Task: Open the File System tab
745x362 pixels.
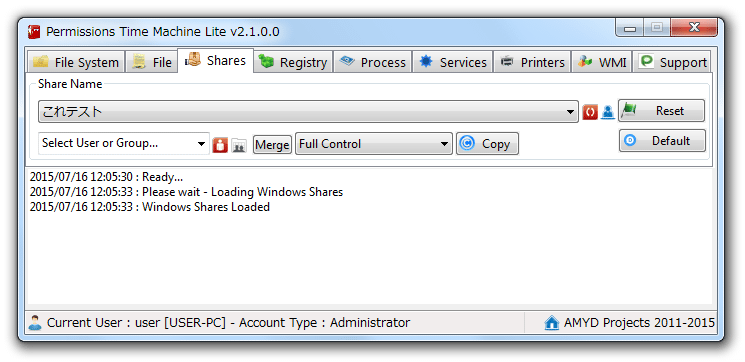Action: 76,62
